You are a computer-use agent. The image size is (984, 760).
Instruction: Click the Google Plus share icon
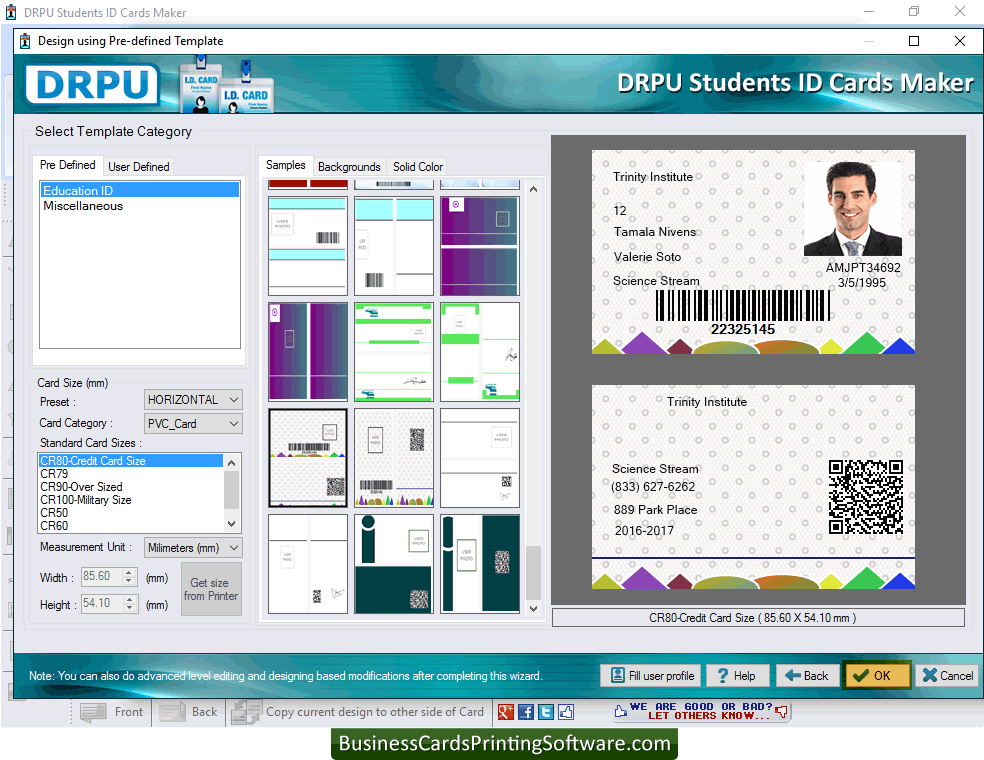click(x=506, y=712)
